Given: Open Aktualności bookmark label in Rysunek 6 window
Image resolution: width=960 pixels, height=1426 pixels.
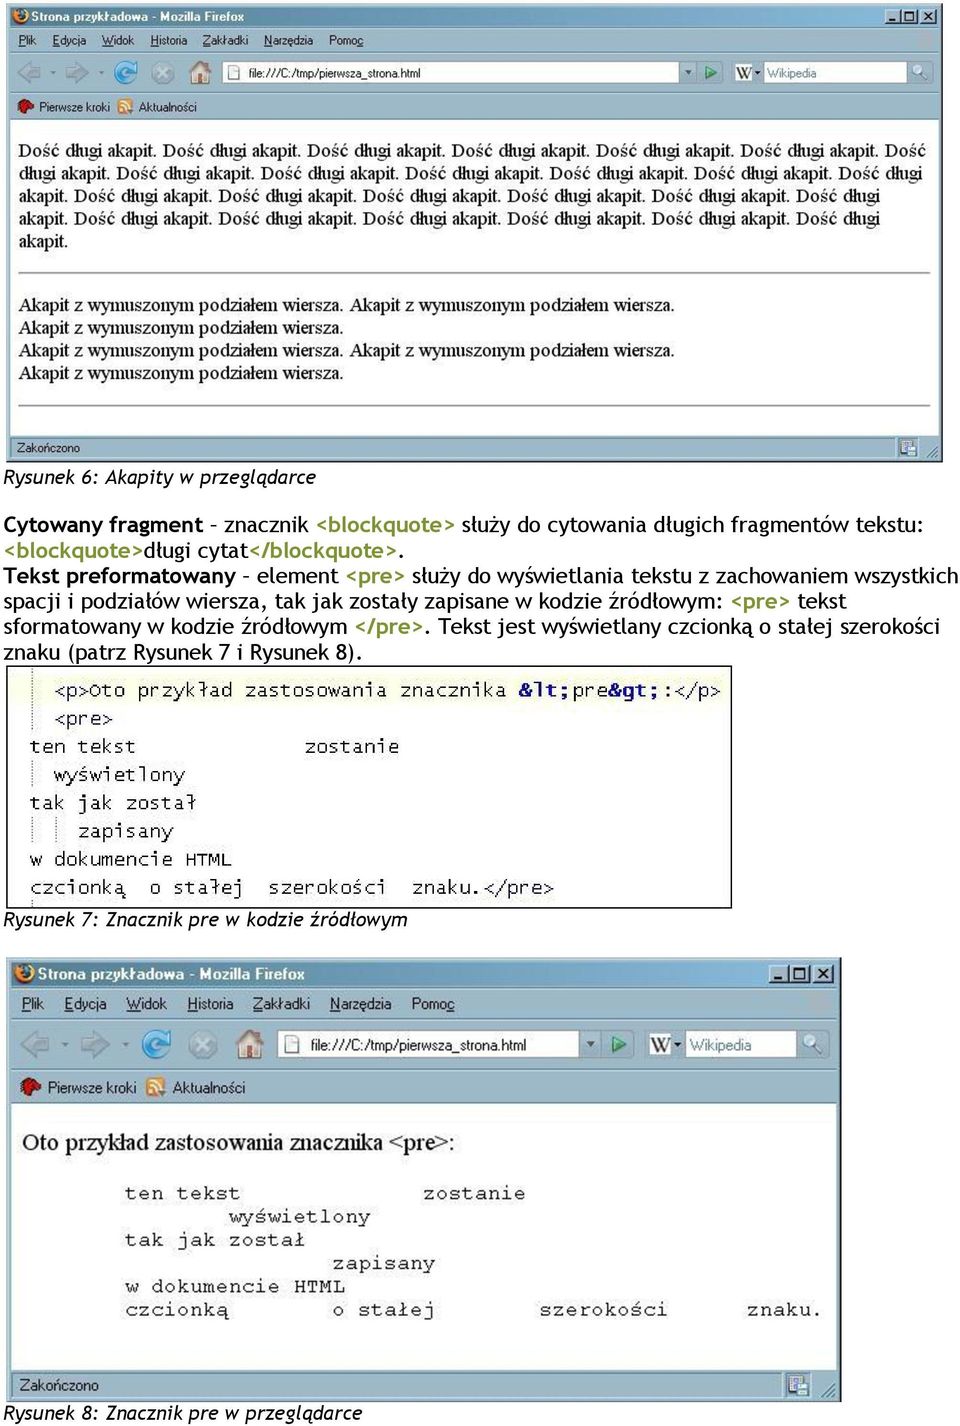Looking at the screenshot, I should point(167,107).
